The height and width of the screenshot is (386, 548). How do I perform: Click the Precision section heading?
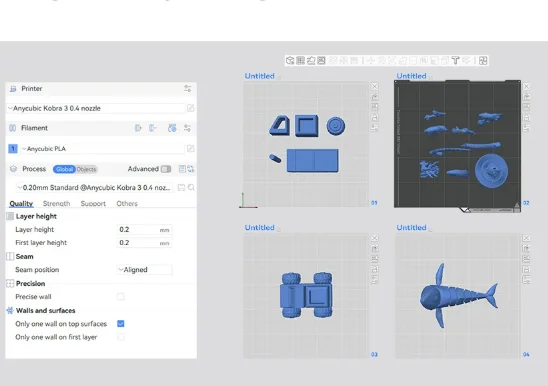[x=30, y=284]
